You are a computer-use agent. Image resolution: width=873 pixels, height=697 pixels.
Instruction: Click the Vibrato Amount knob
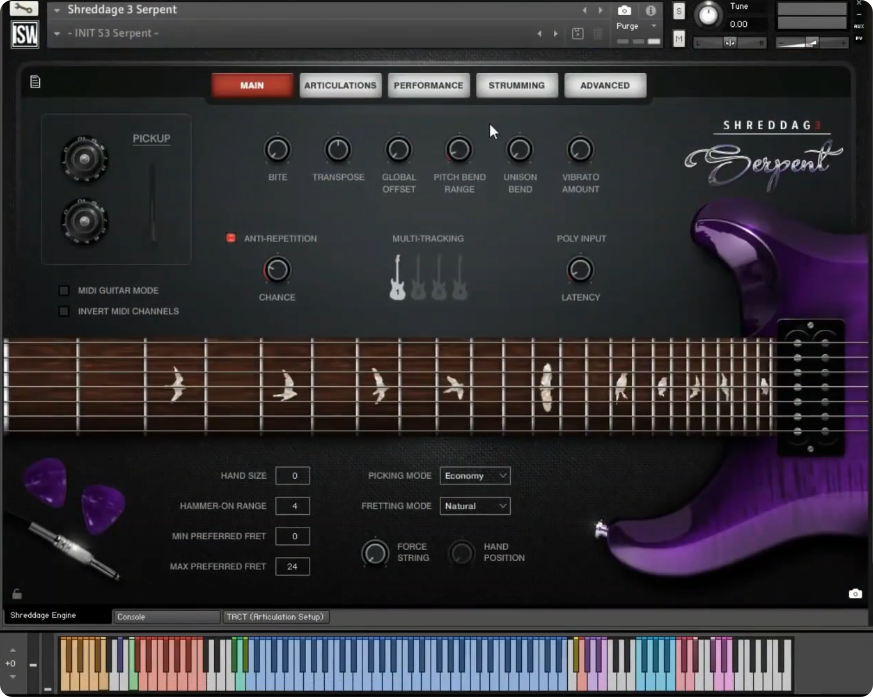point(580,149)
